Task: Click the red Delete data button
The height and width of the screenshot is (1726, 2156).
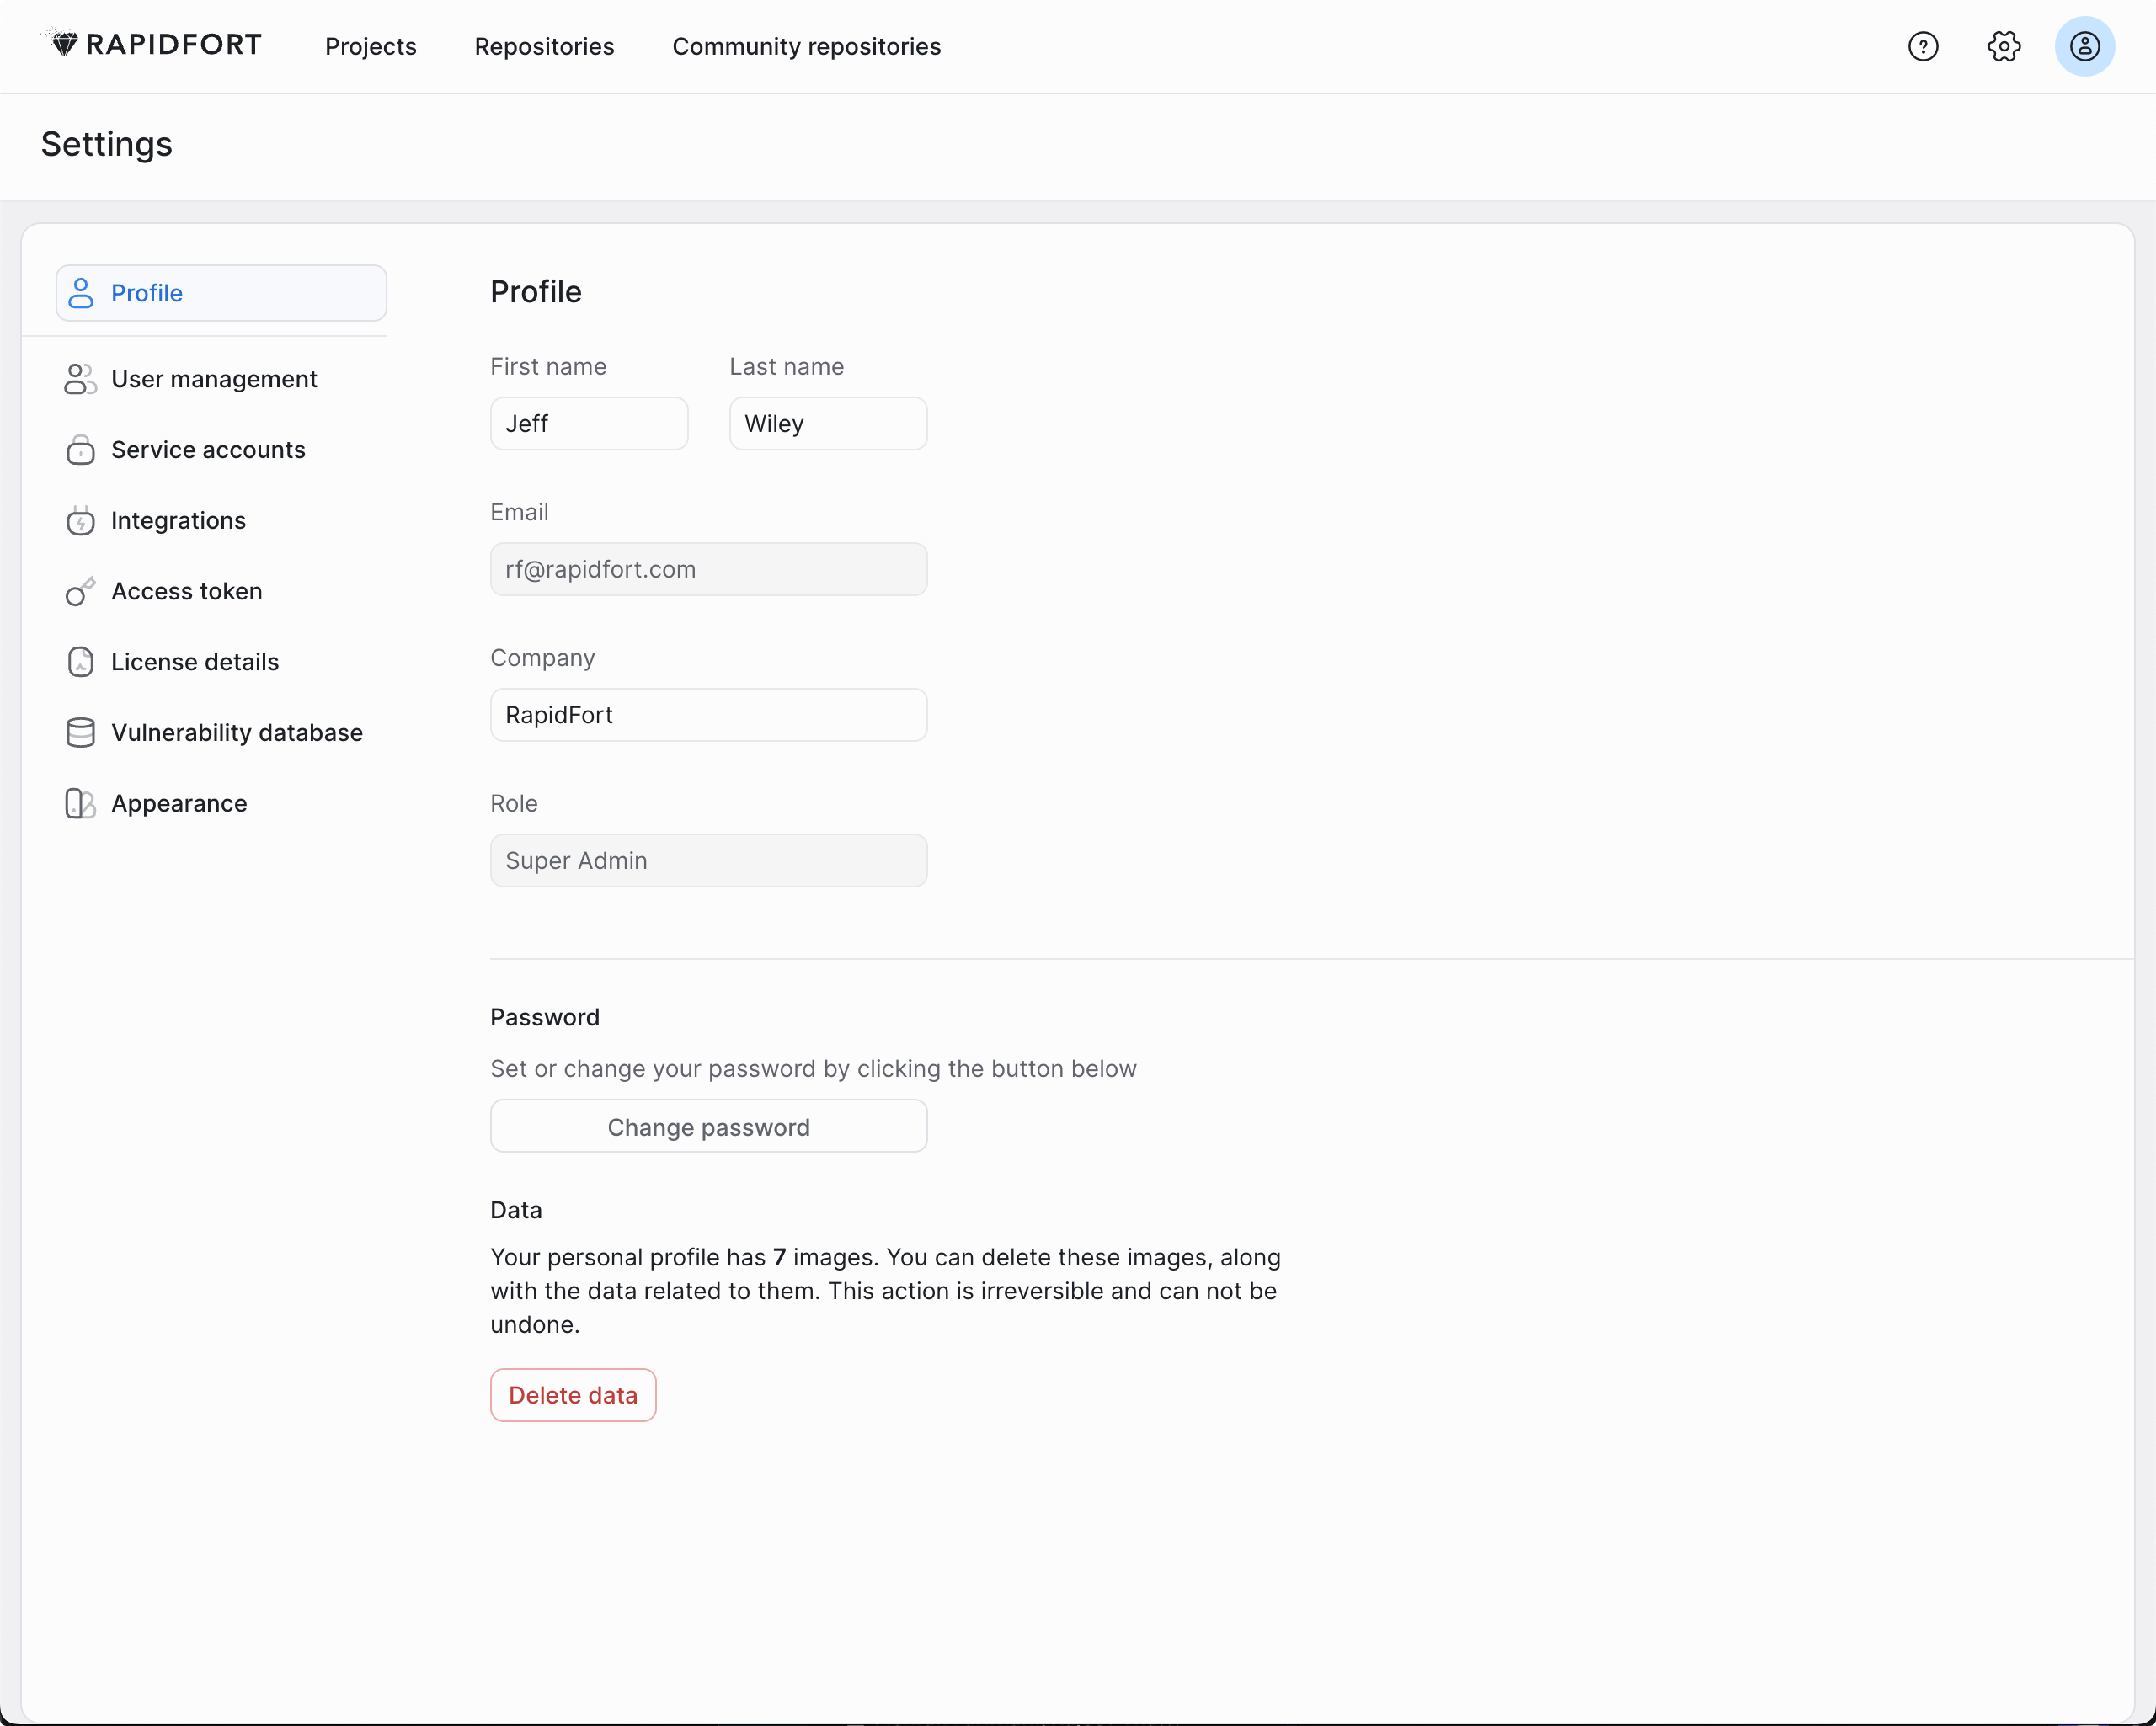Action: [573, 1395]
